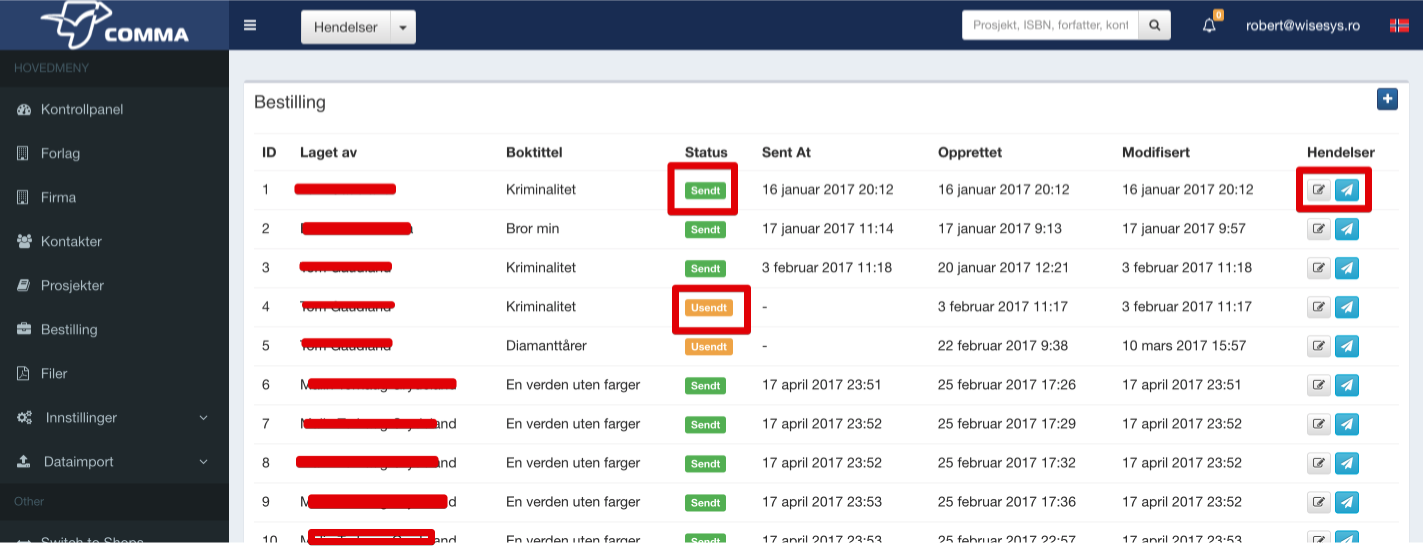Select date 22 februar 2017 9:38
1423x547 pixels.
coord(1003,346)
